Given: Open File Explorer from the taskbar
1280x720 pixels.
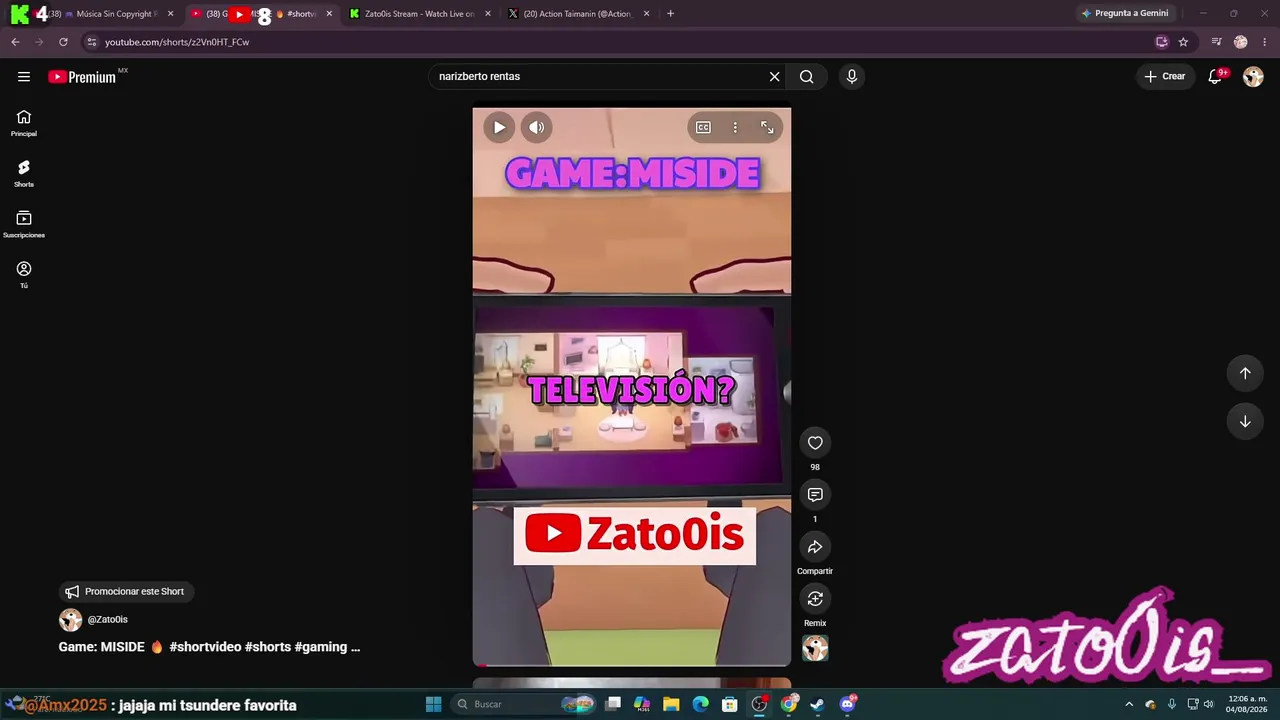Looking at the screenshot, I should coord(671,704).
